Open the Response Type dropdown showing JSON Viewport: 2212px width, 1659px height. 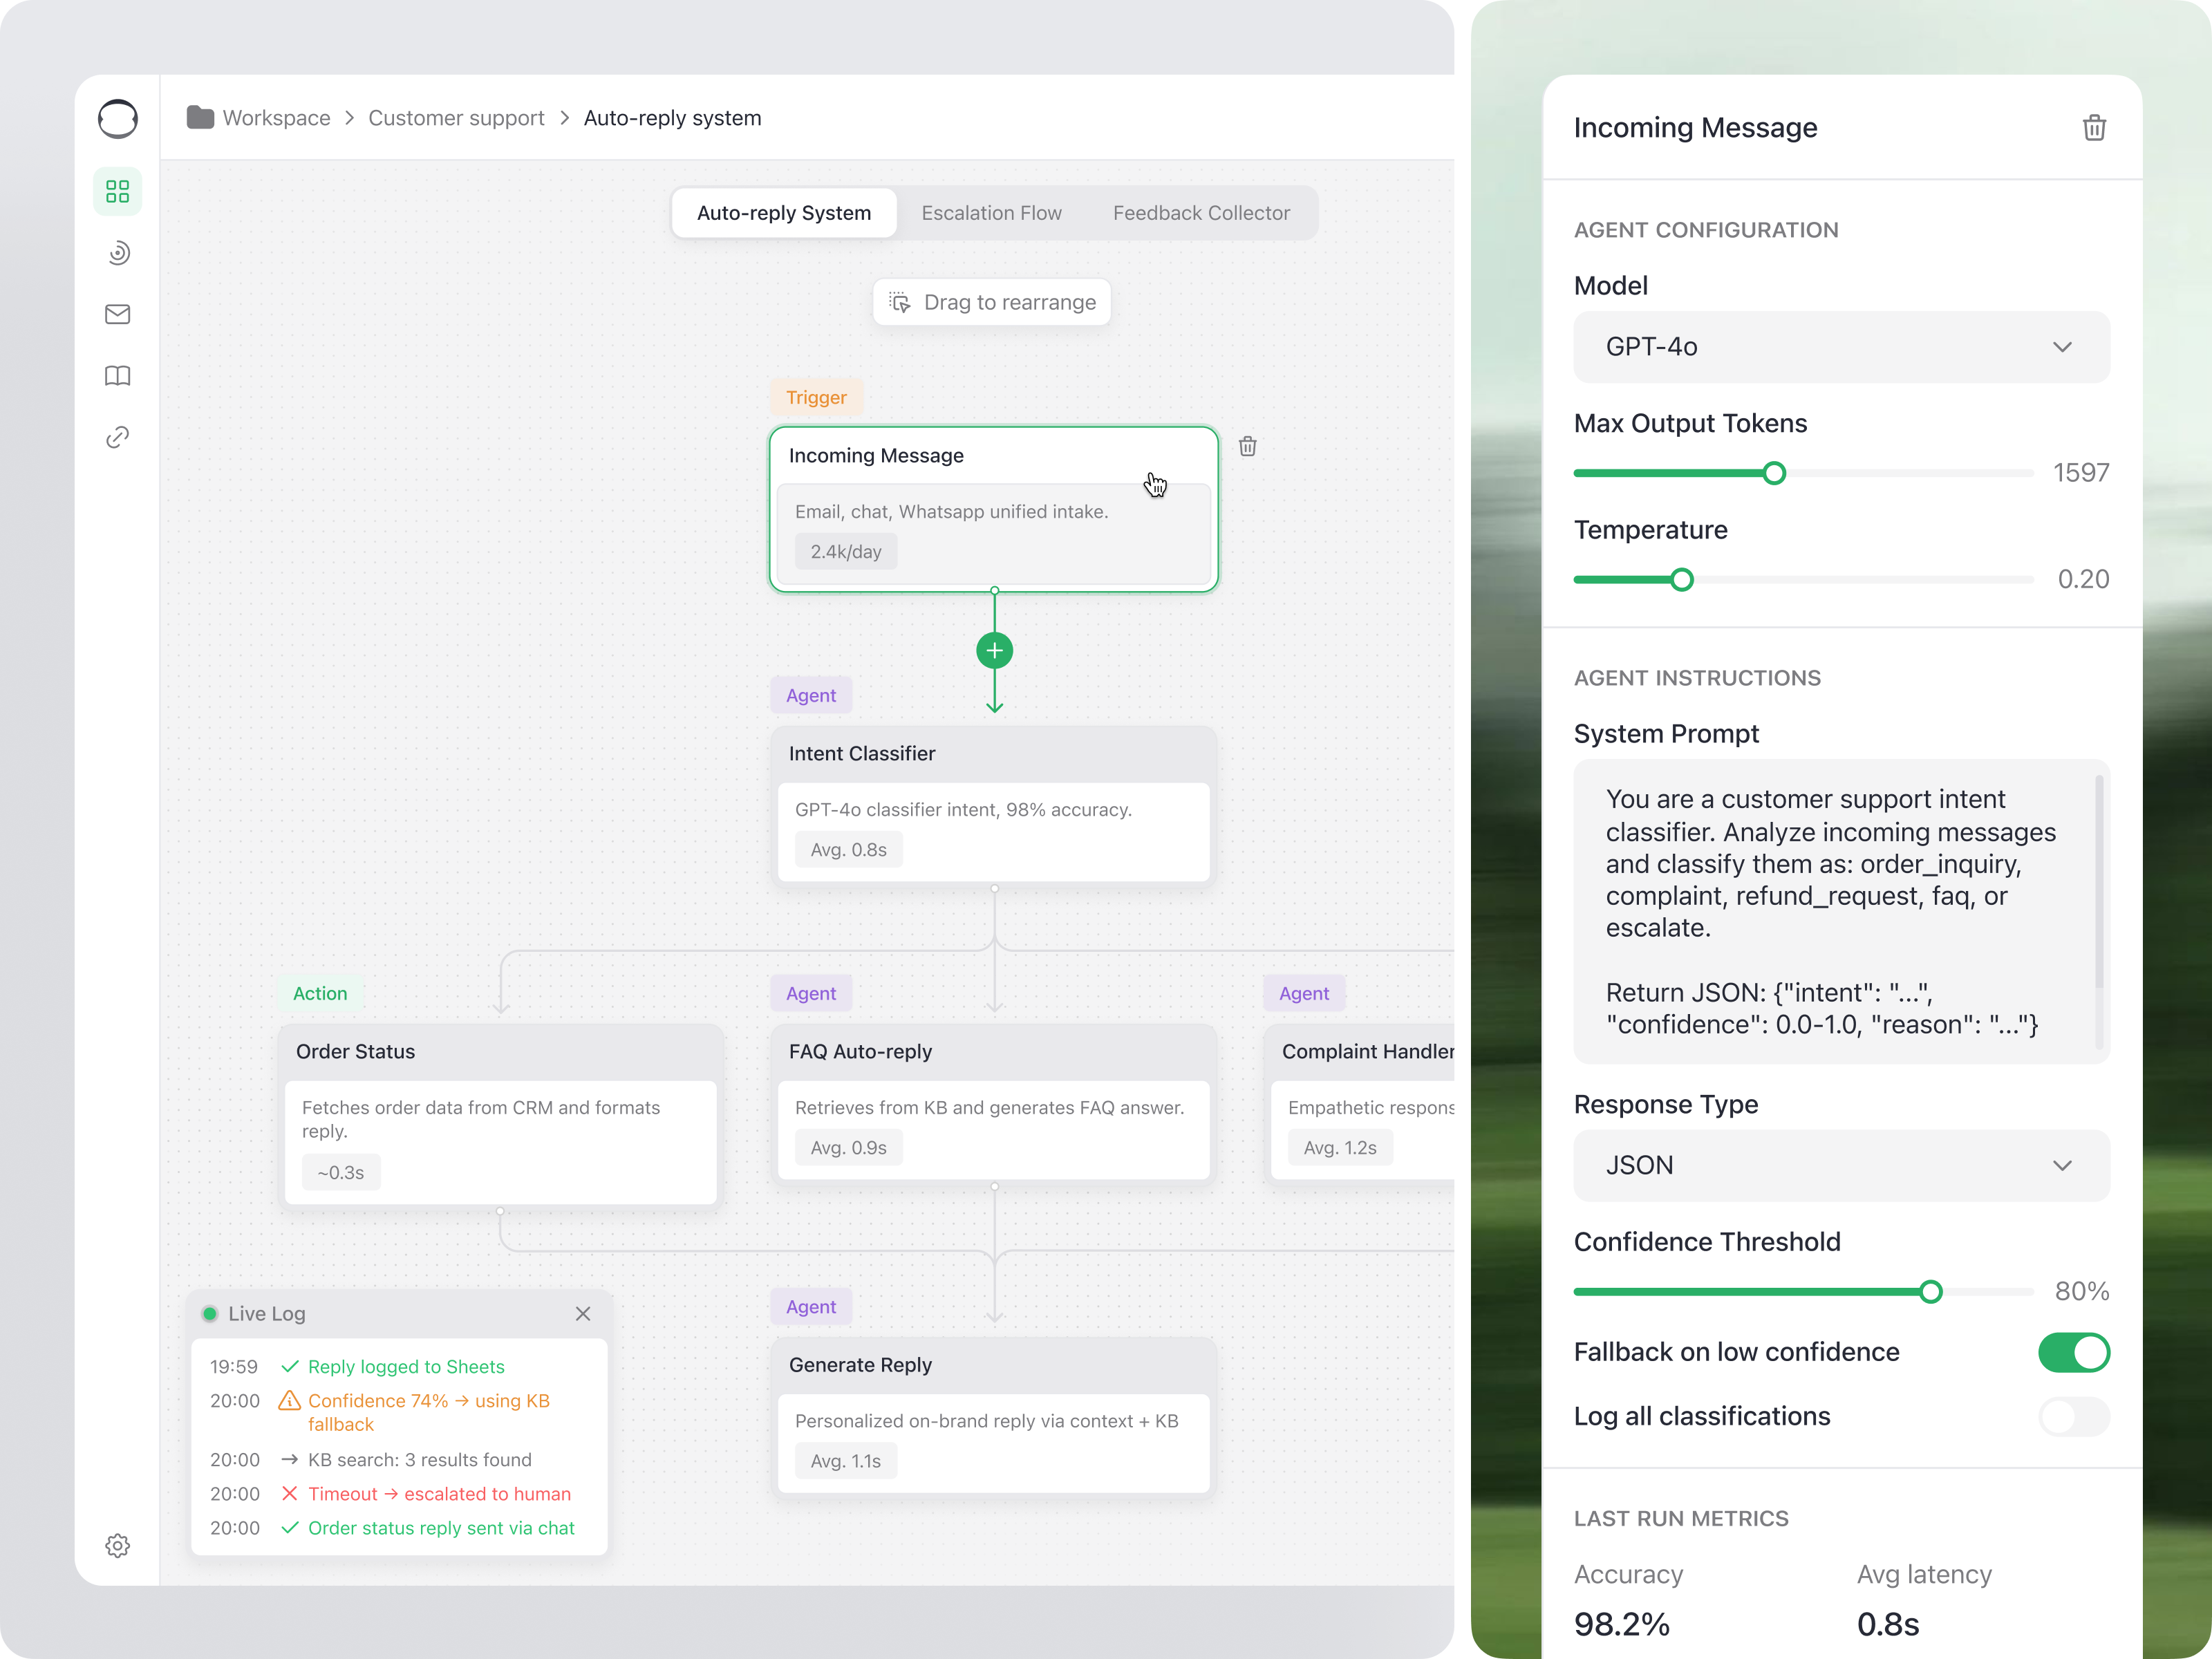coord(1841,1166)
